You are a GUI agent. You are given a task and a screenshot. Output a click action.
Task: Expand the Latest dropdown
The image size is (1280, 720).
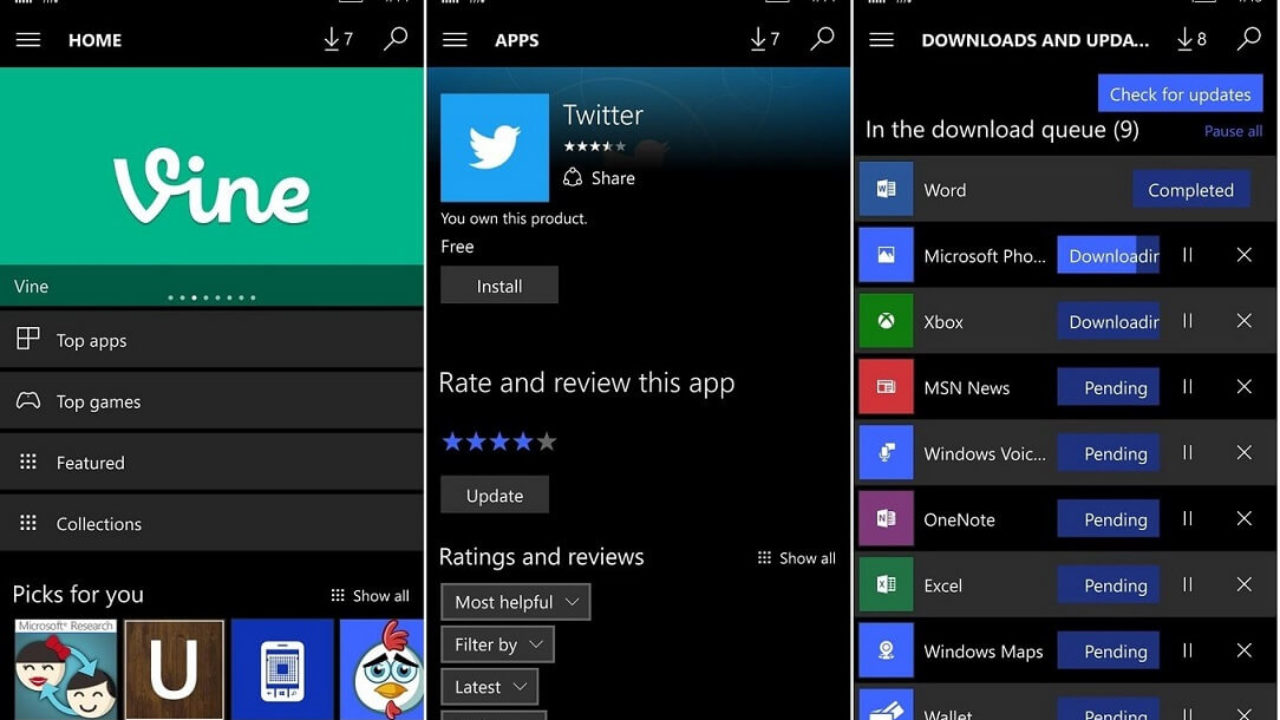490,688
